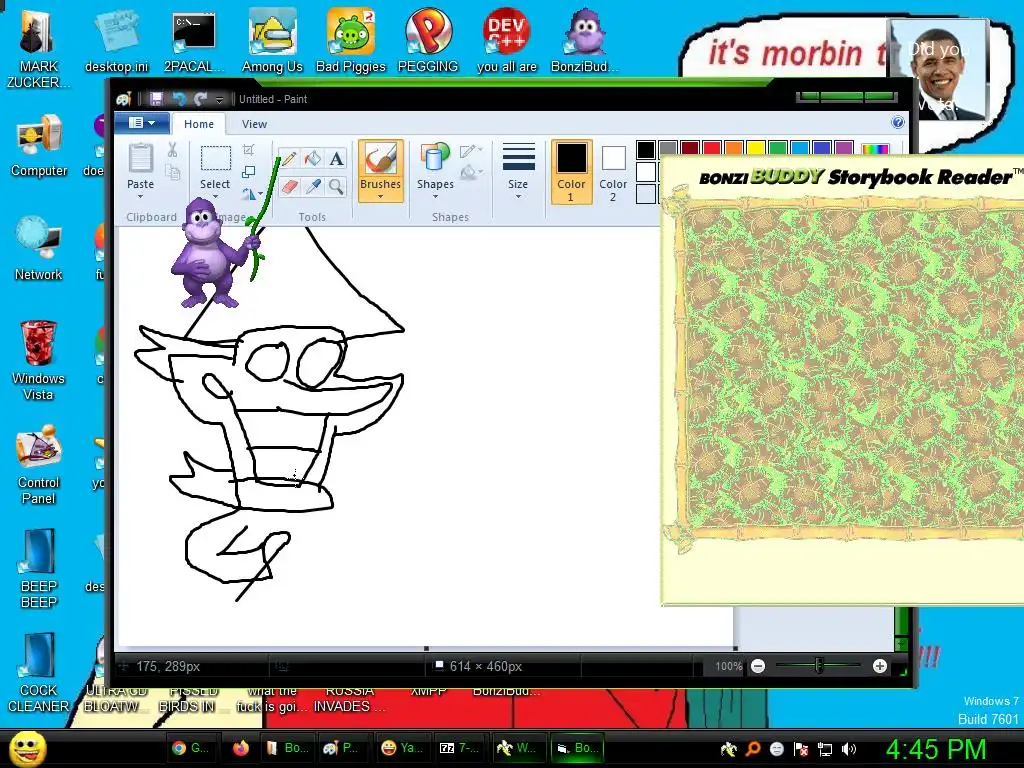Click the volume speaker tray icon
This screenshot has height=768, width=1024.
(x=848, y=749)
